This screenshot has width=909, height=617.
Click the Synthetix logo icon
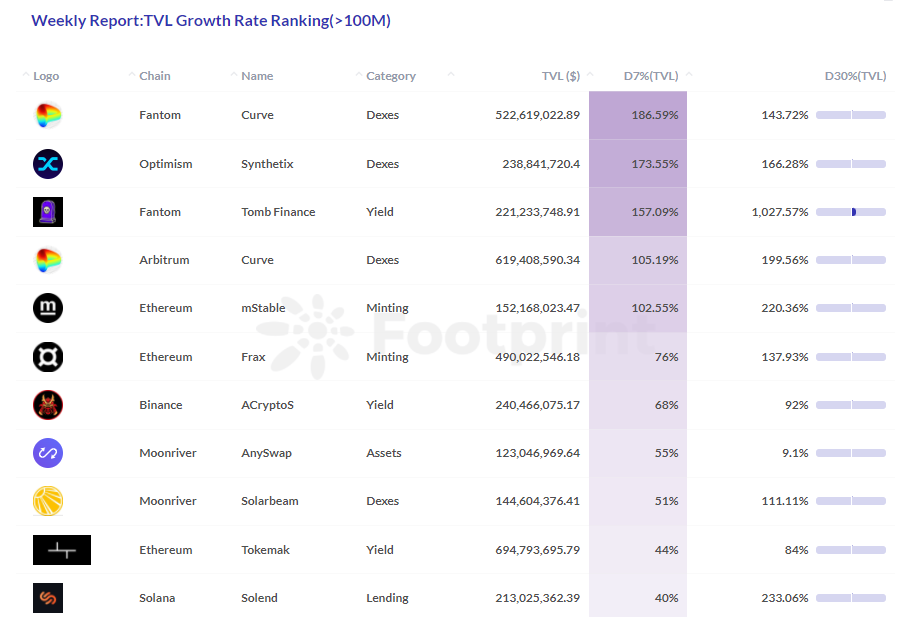click(x=48, y=164)
